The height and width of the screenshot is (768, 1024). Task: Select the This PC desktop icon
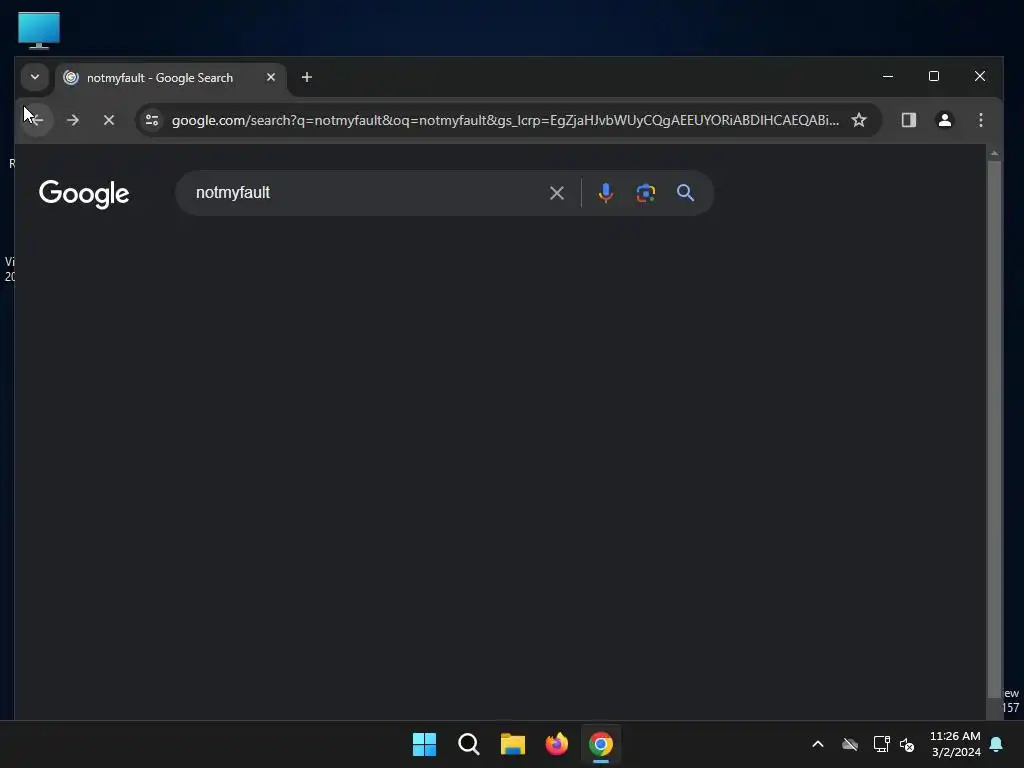pos(39,30)
